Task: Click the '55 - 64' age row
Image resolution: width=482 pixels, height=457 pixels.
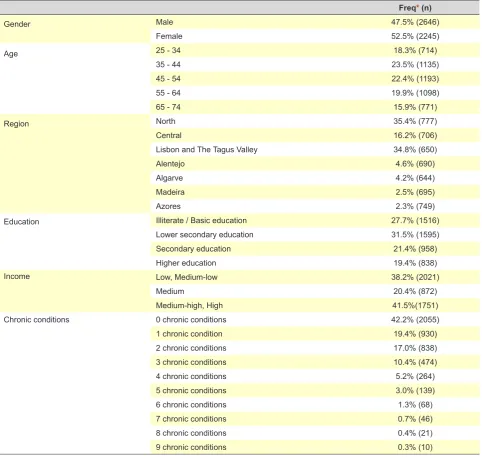Action: [x=168, y=93]
